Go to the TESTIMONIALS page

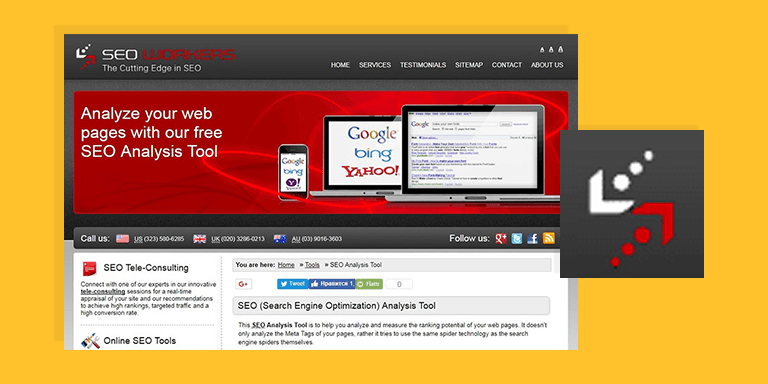pos(423,65)
